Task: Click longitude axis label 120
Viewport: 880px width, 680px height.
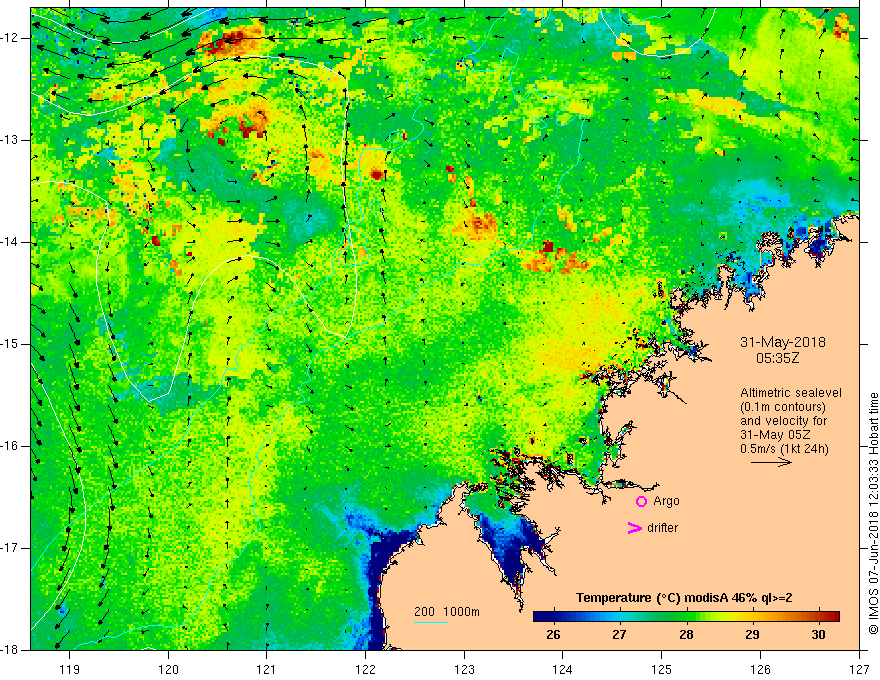Action: [168, 669]
